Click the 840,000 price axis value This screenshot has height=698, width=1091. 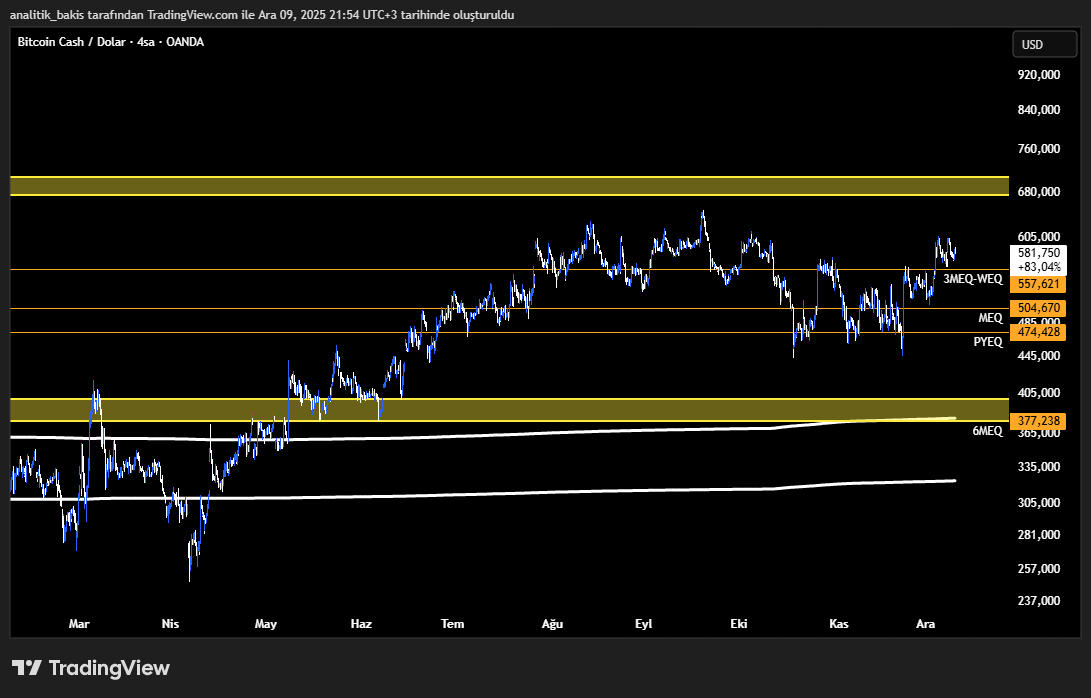(1039, 109)
